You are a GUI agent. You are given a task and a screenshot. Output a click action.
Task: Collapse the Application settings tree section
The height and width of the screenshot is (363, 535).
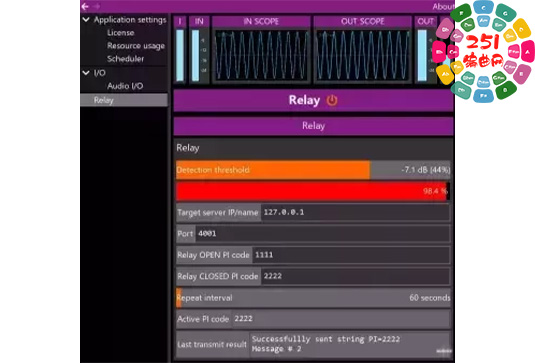(x=86, y=20)
